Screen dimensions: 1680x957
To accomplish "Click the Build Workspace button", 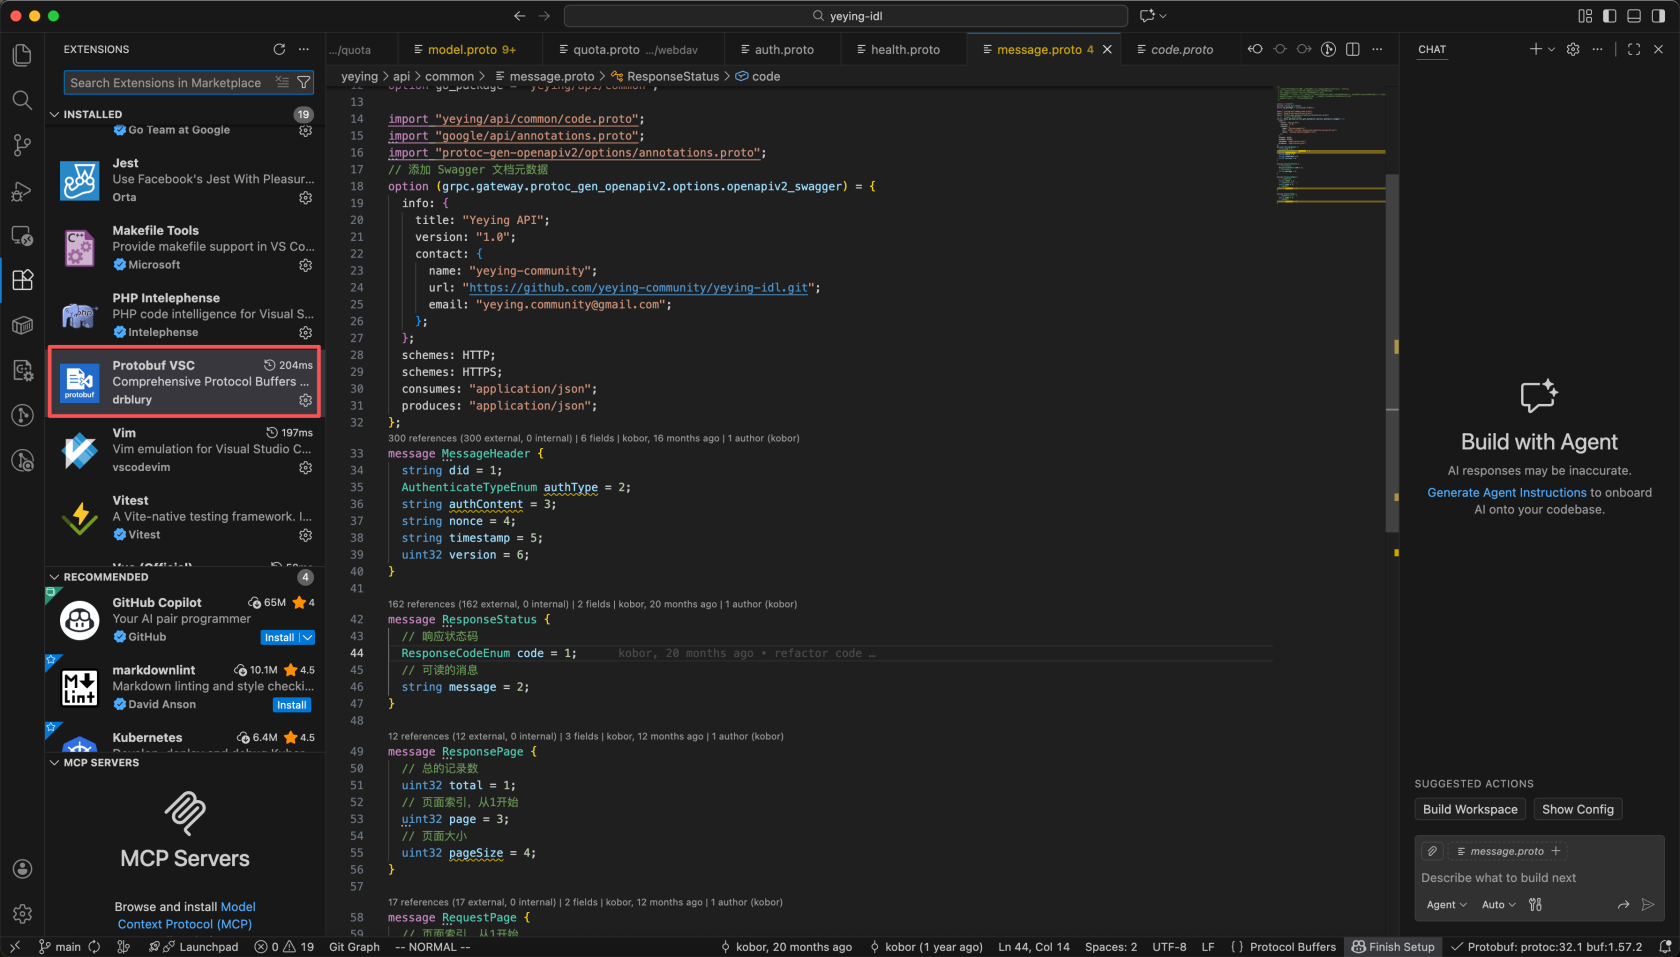I will (1469, 810).
